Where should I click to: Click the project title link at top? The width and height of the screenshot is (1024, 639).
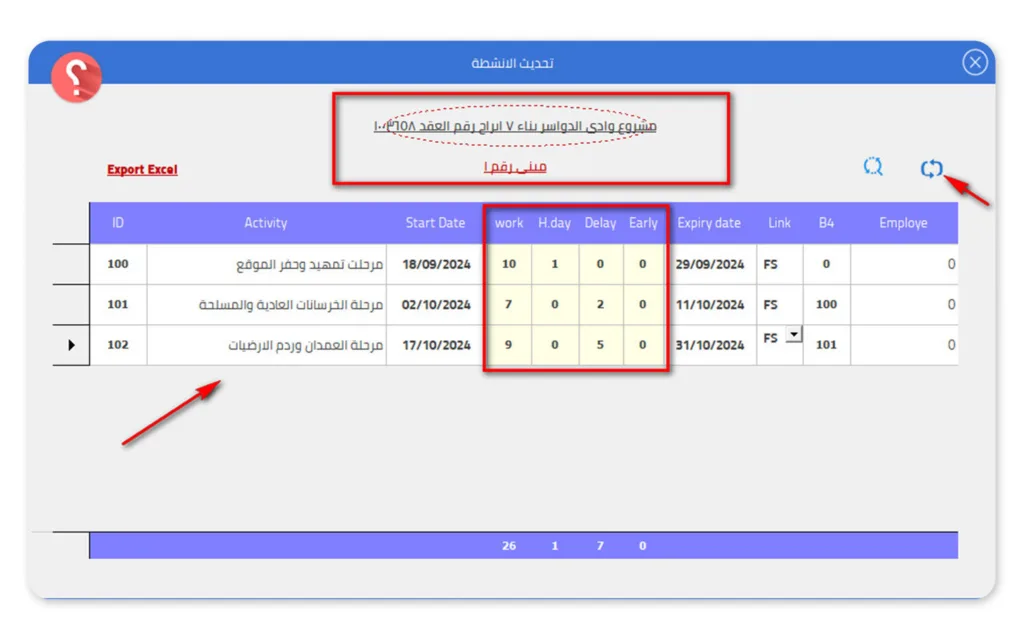coord(515,127)
